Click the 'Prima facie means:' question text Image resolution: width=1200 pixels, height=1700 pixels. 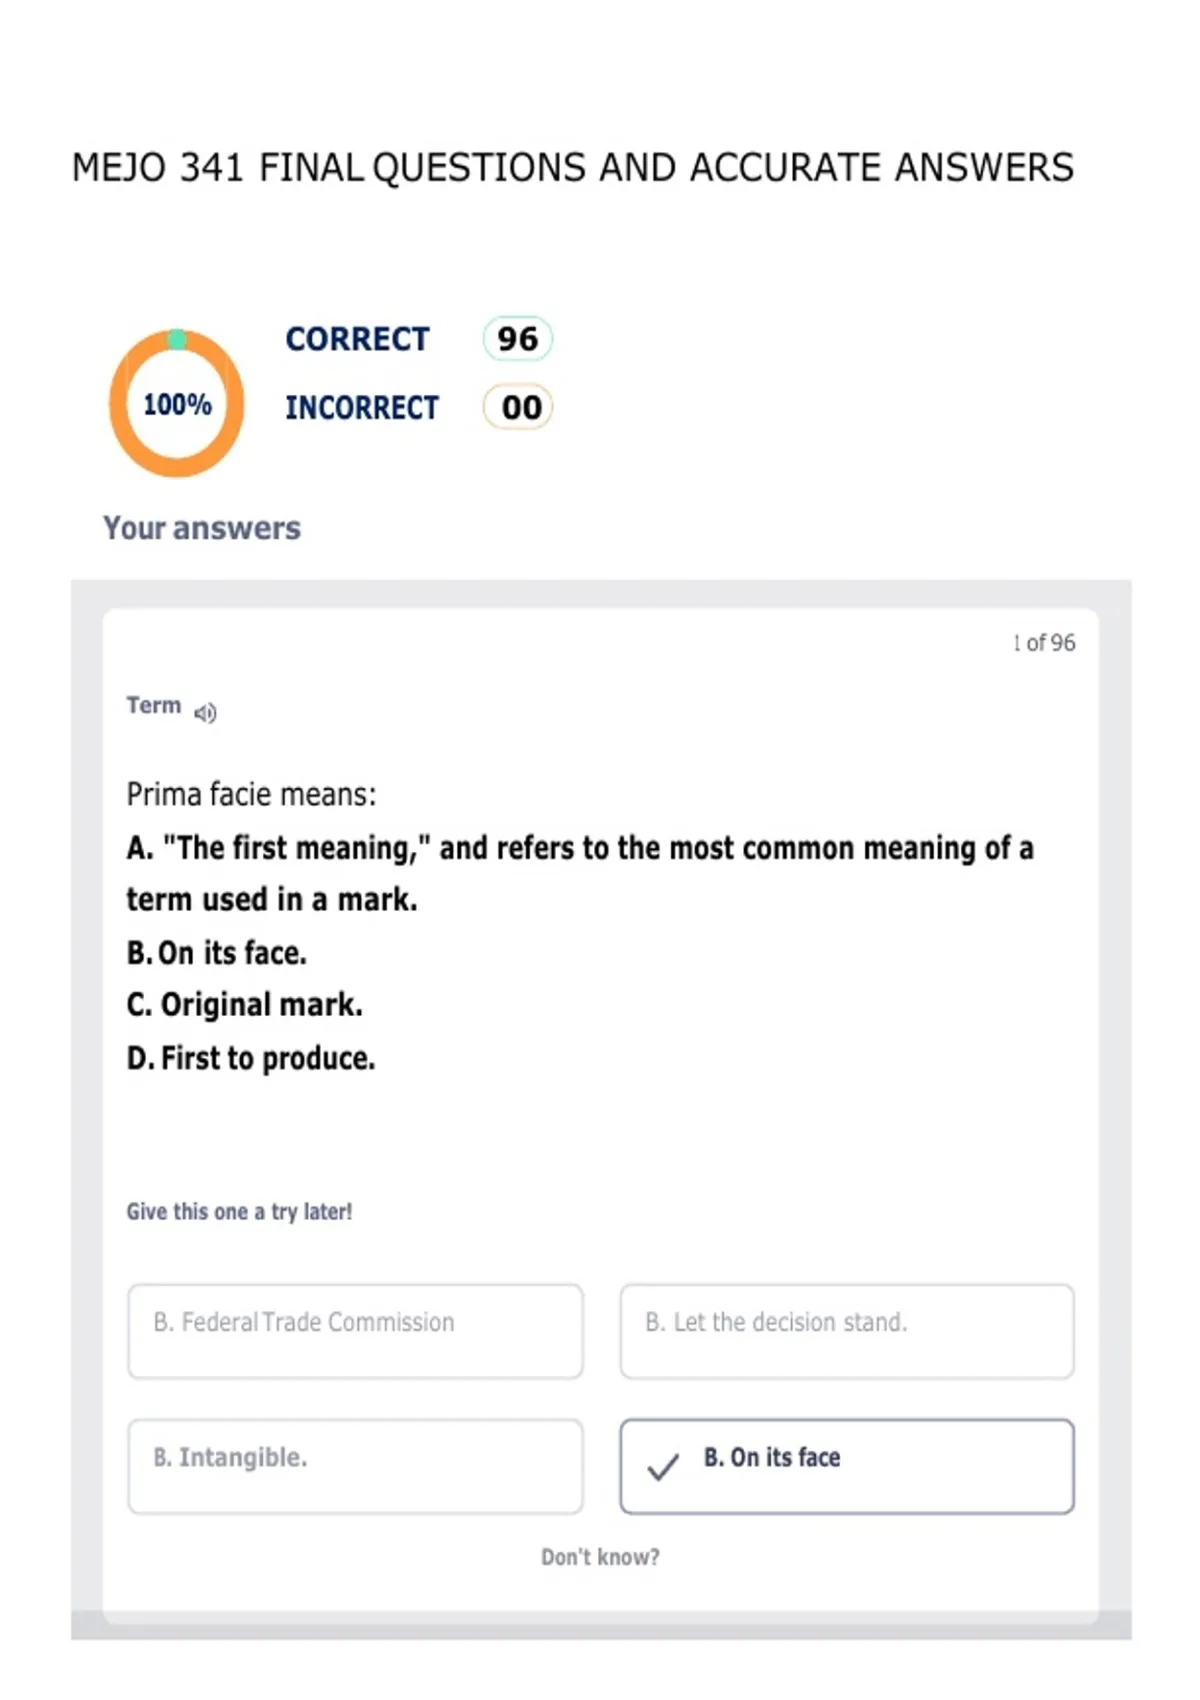pyautogui.click(x=251, y=795)
